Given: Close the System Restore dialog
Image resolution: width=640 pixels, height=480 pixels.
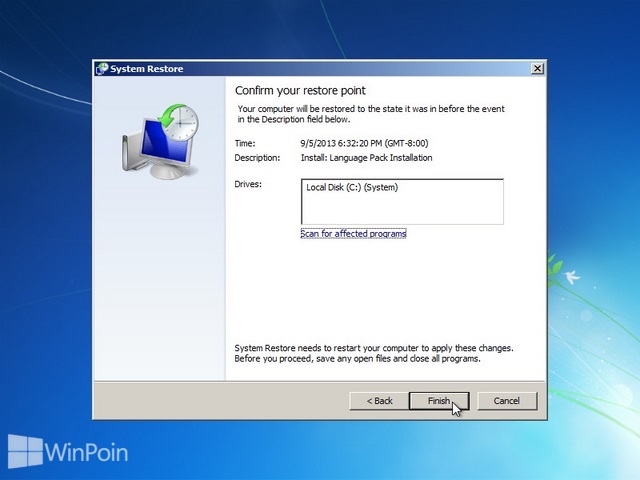Looking at the screenshot, I should coord(538,69).
